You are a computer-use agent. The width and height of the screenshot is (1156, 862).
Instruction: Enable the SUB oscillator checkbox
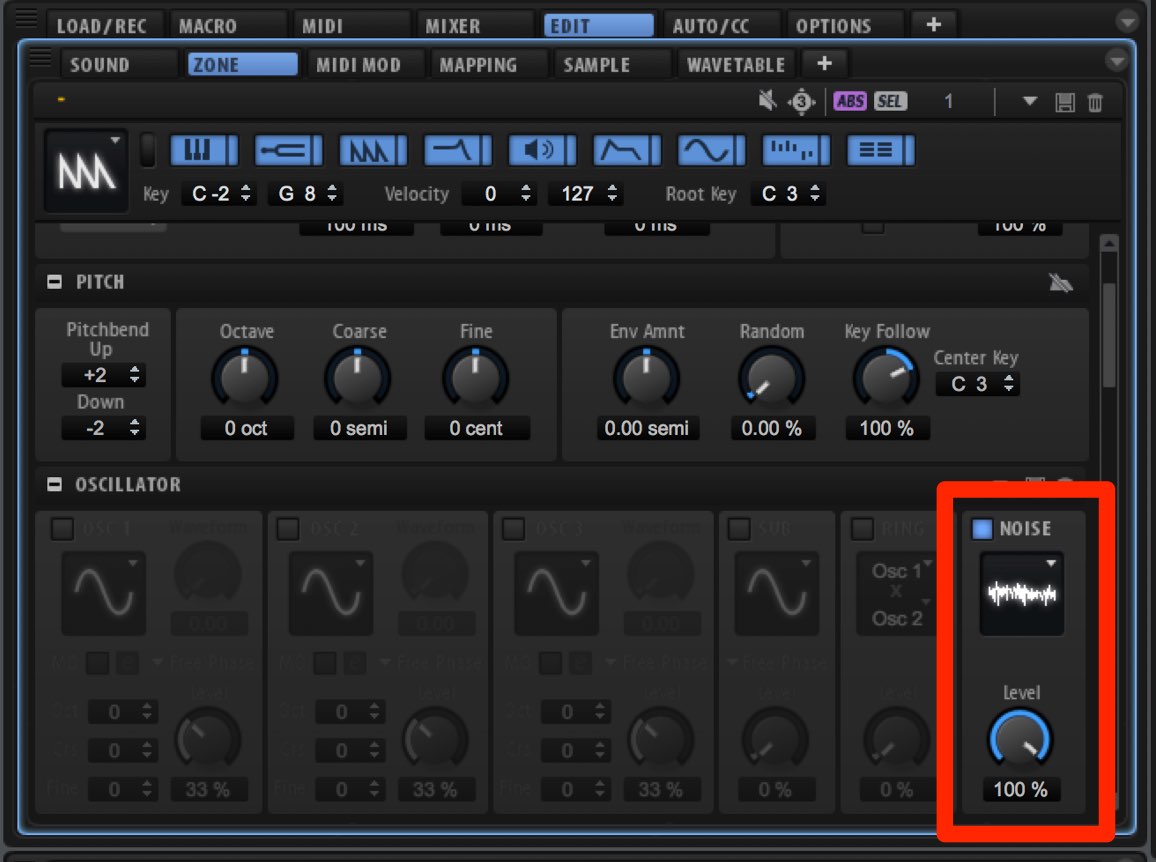(739, 529)
